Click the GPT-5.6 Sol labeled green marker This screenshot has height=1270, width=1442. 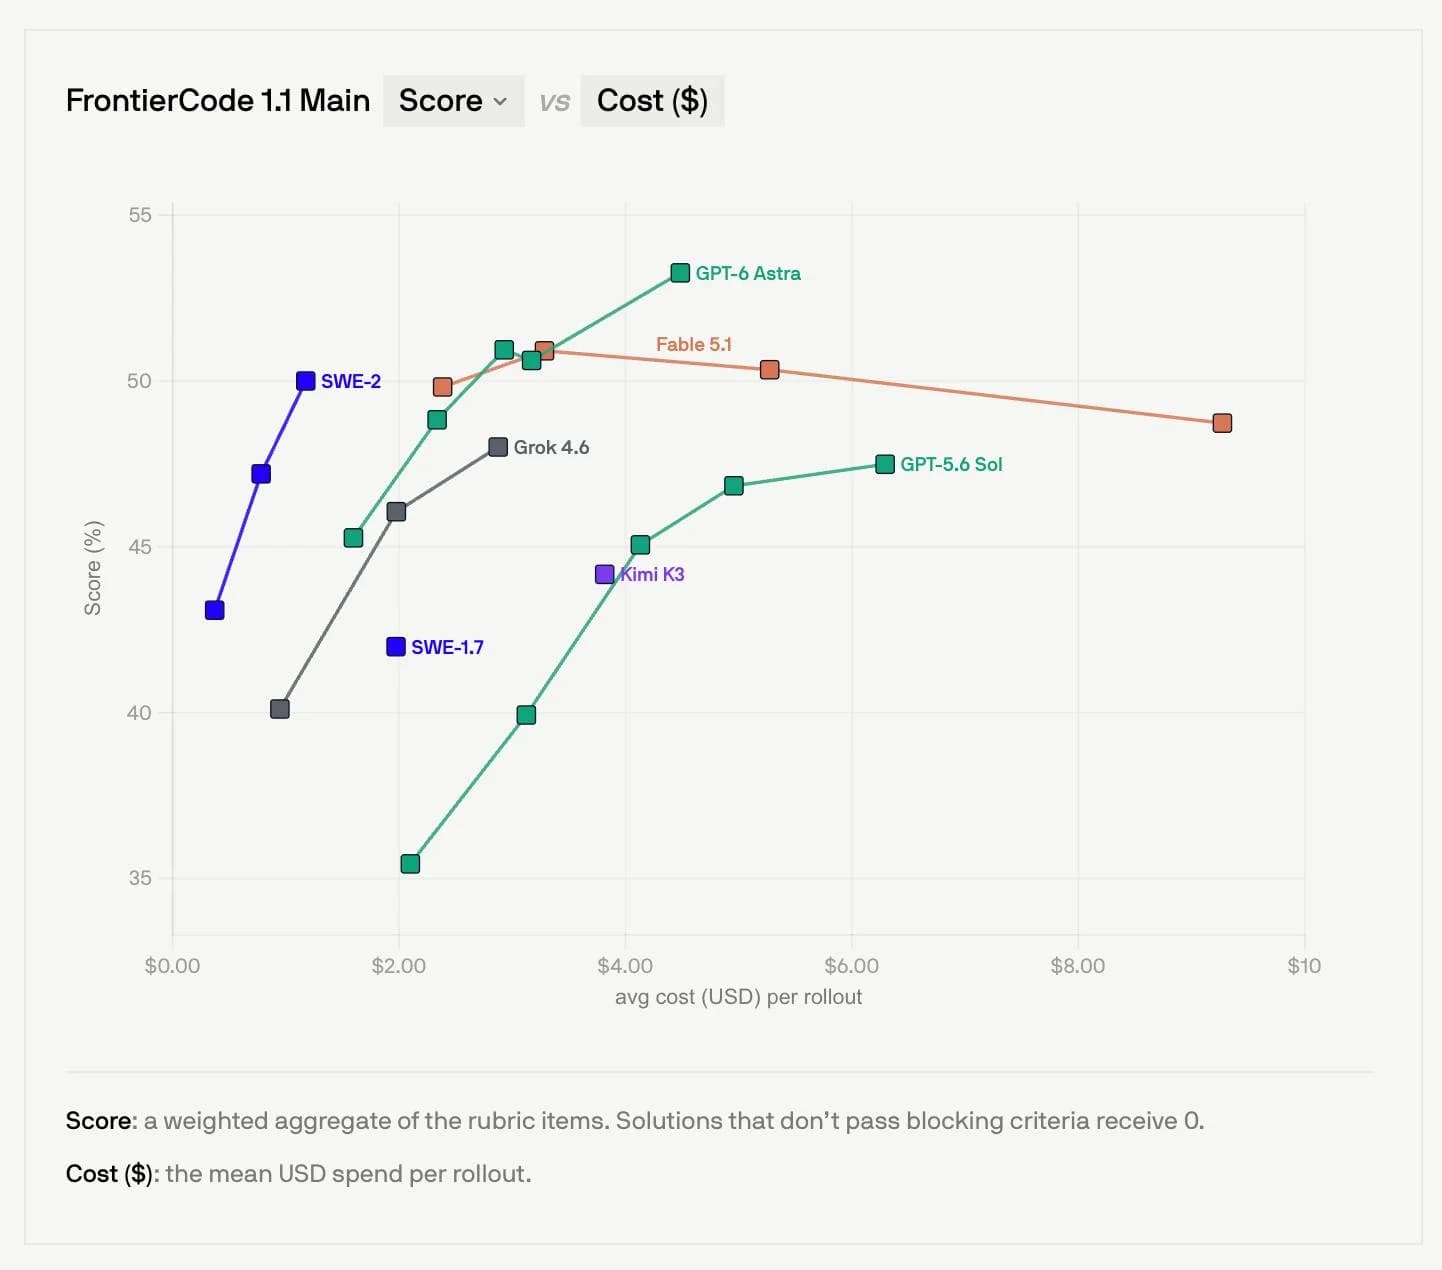pyautogui.click(x=885, y=464)
